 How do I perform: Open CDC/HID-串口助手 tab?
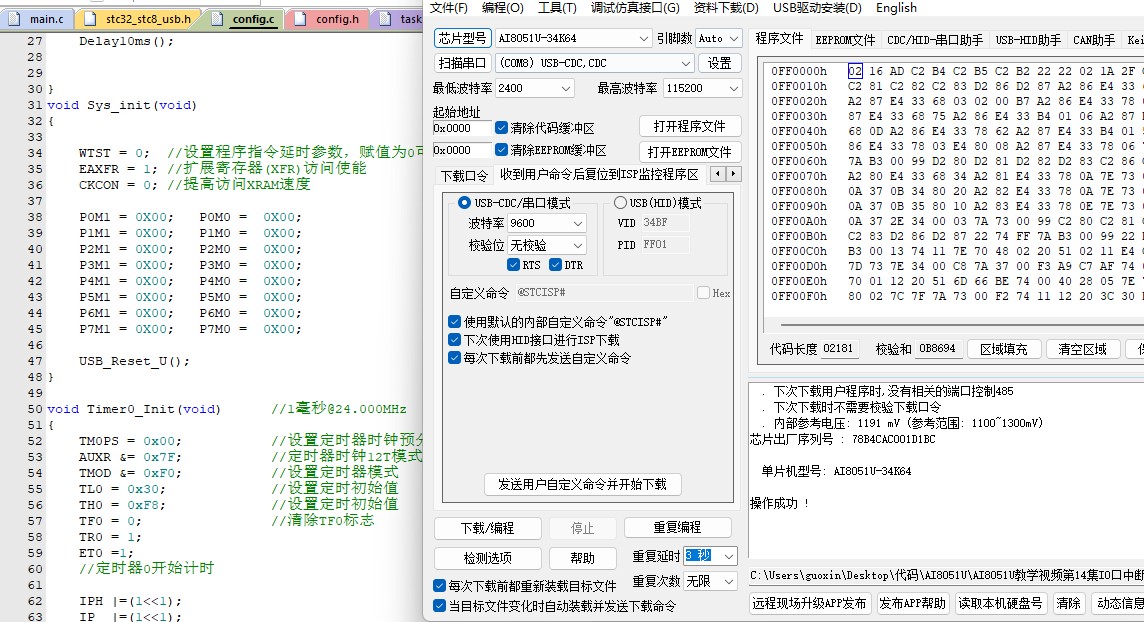(x=935, y=40)
